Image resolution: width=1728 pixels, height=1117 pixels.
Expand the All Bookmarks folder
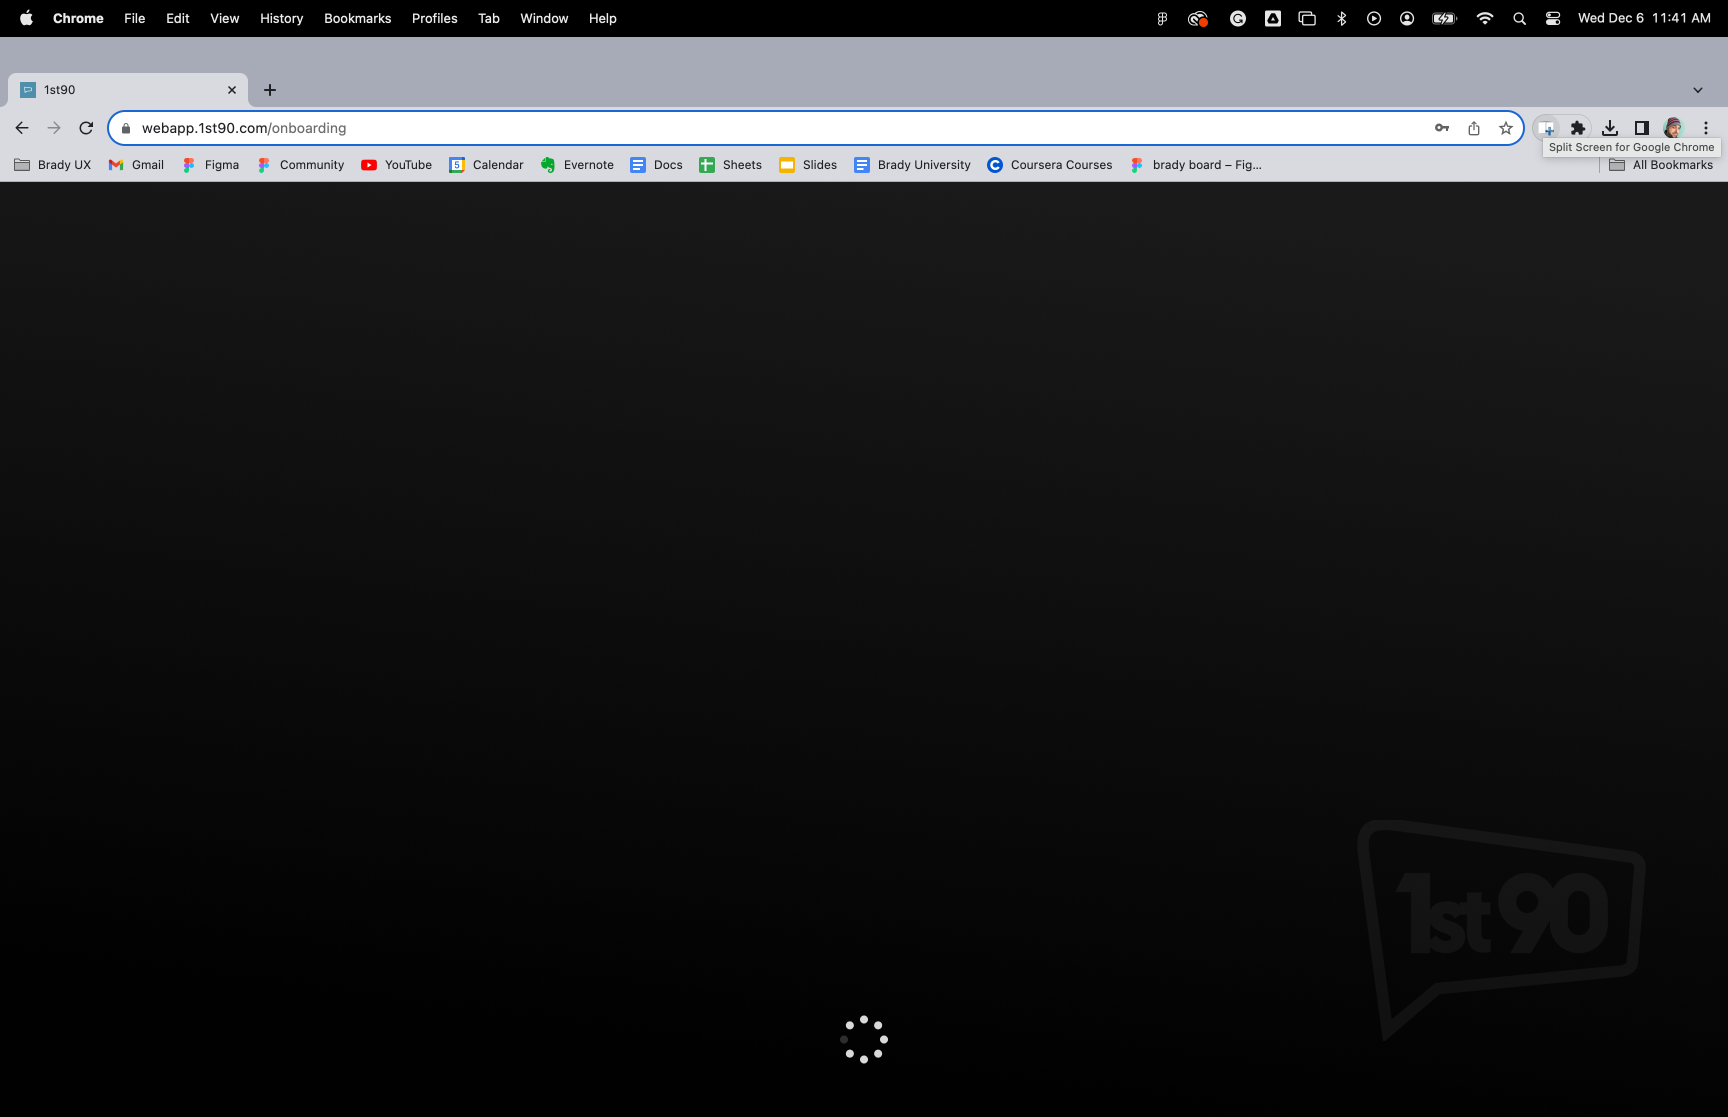1661,165
